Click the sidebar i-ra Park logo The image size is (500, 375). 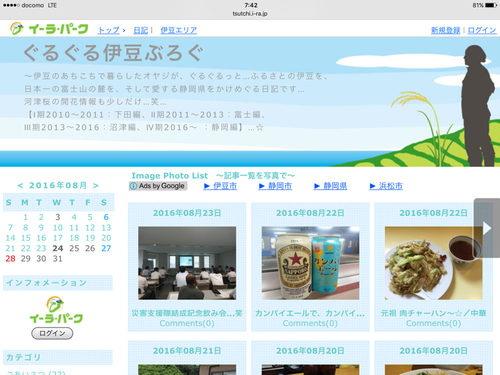point(56,310)
